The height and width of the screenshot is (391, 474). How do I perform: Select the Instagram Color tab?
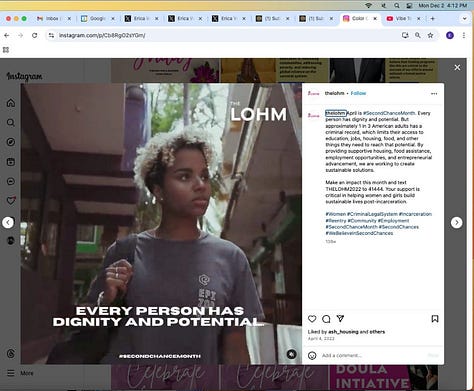pyautogui.click(x=359, y=19)
